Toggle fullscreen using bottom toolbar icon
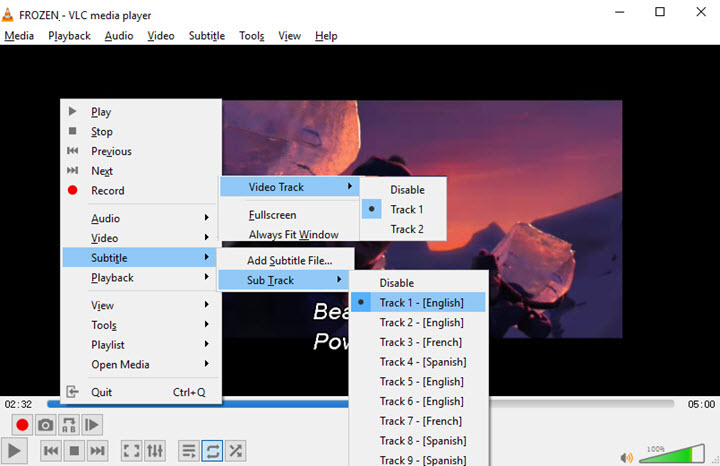This screenshot has height=466, width=720. [x=131, y=451]
